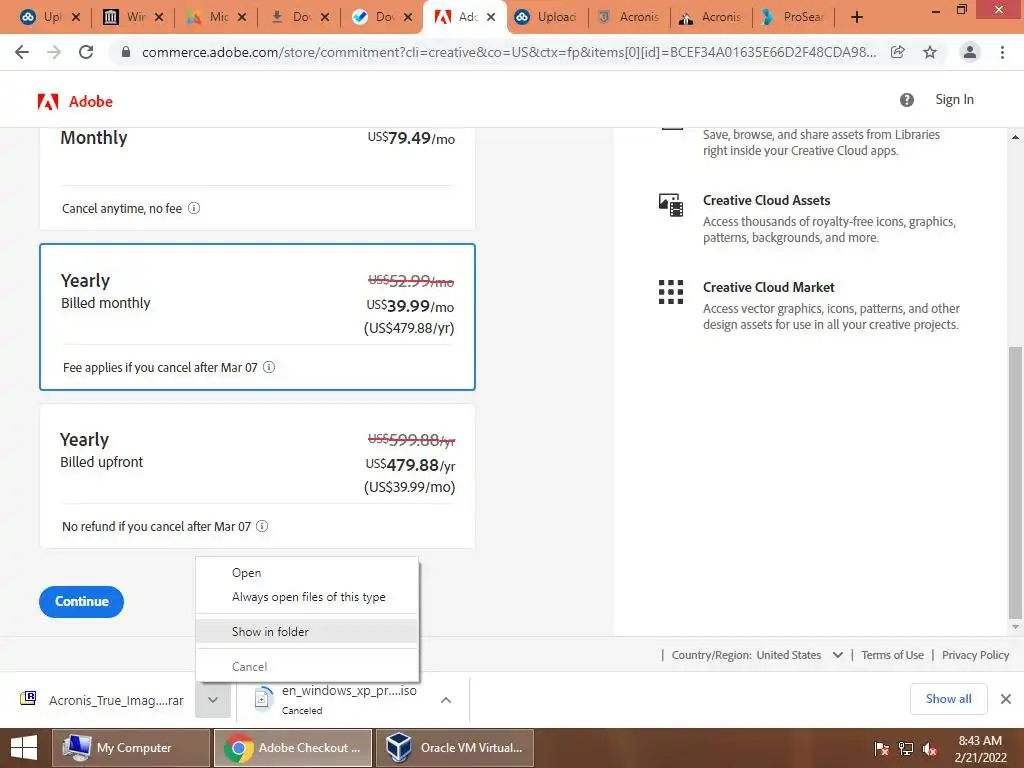
Task: Close the downloads bar
Action: (1006, 699)
